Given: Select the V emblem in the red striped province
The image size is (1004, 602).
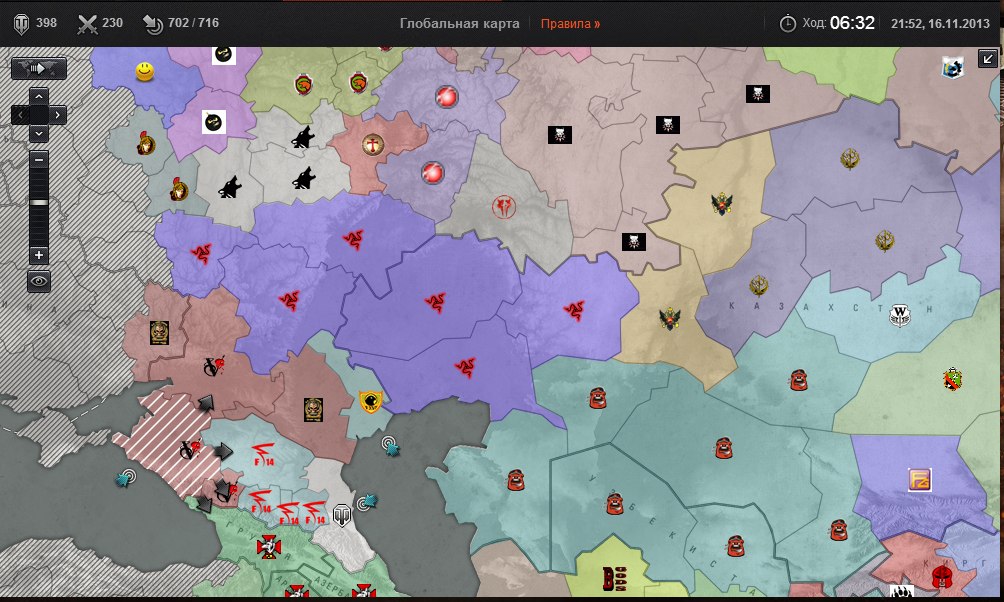Looking at the screenshot, I should [189, 450].
